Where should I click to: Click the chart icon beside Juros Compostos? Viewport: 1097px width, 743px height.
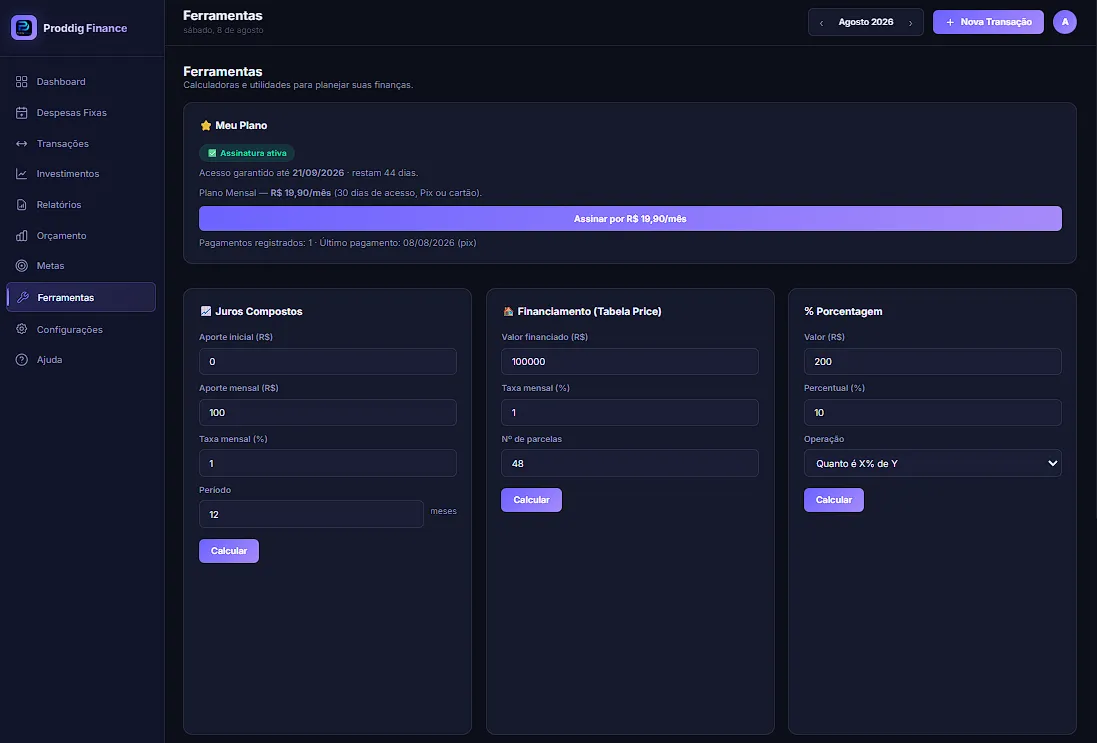click(x=206, y=311)
